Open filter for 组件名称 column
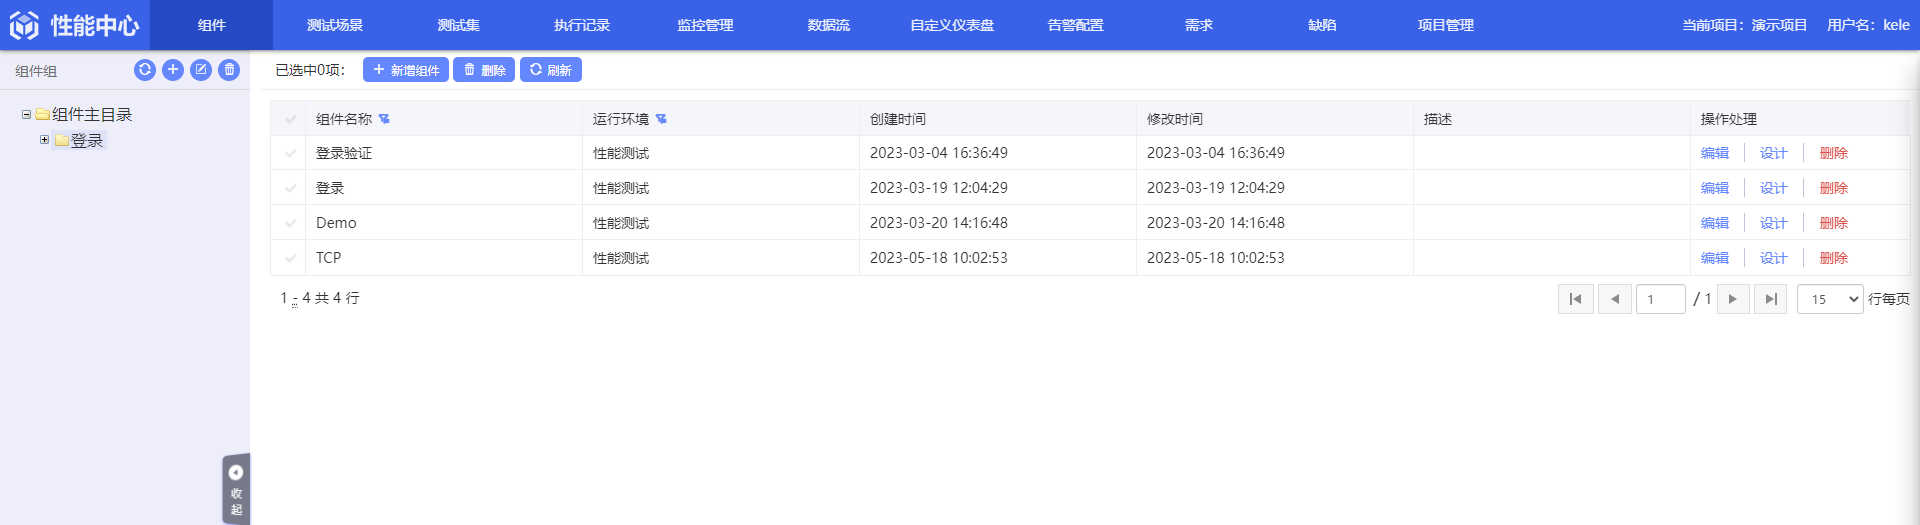The width and height of the screenshot is (1920, 525). pyautogui.click(x=384, y=119)
